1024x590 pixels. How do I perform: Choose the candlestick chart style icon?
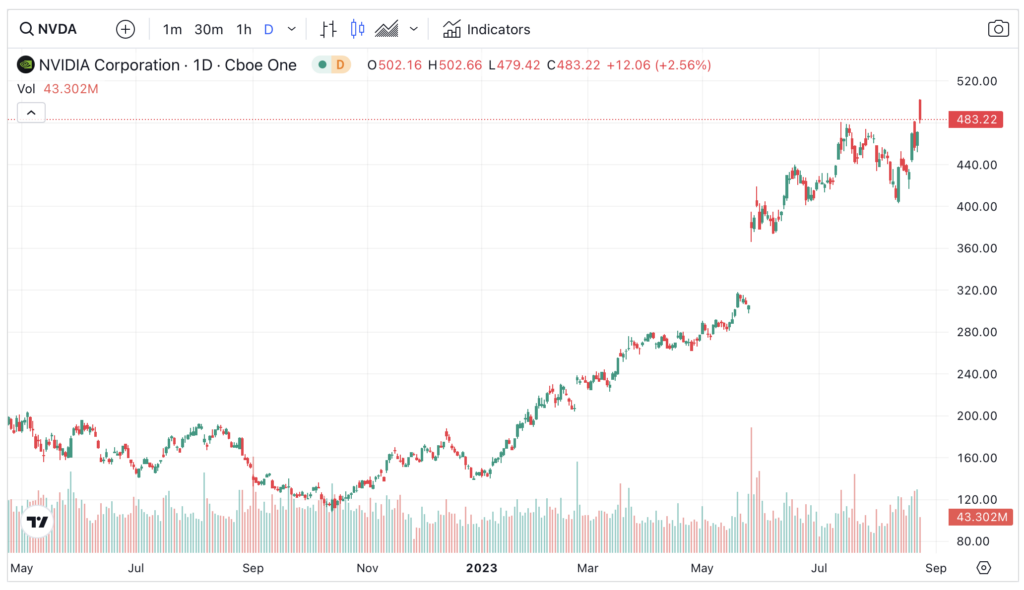[357, 29]
